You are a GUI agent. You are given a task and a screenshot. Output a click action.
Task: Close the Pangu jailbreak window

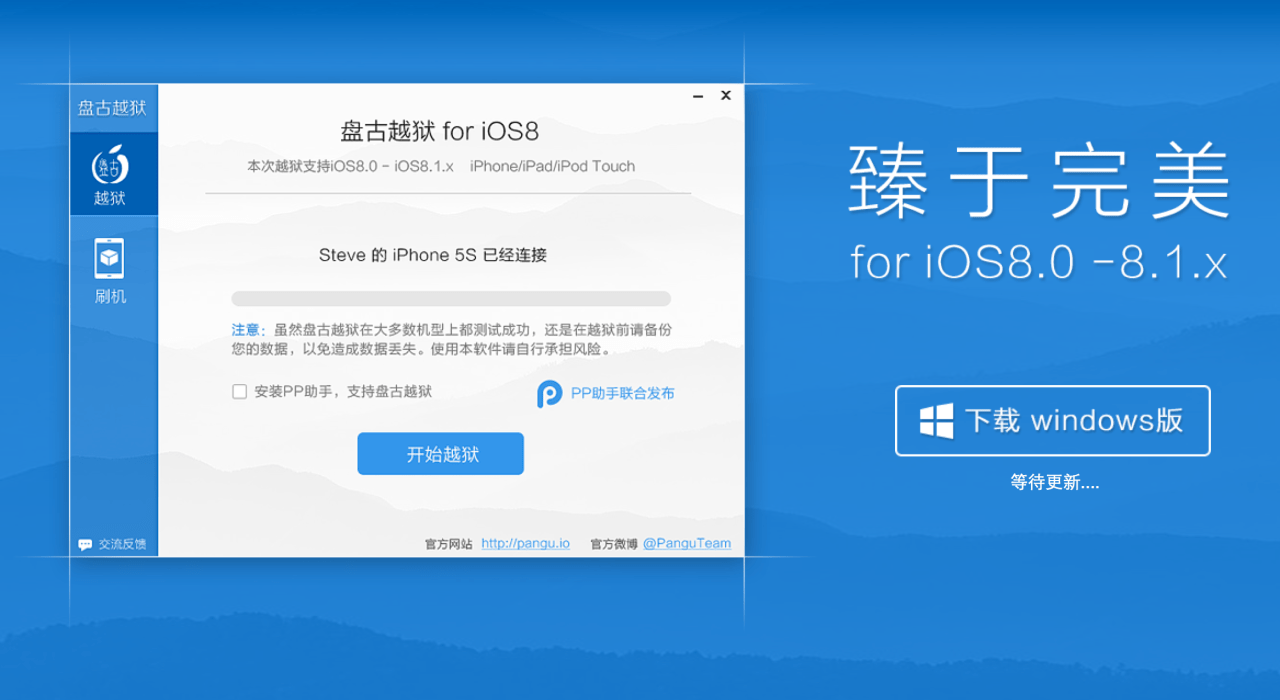pyautogui.click(x=726, y=96)
